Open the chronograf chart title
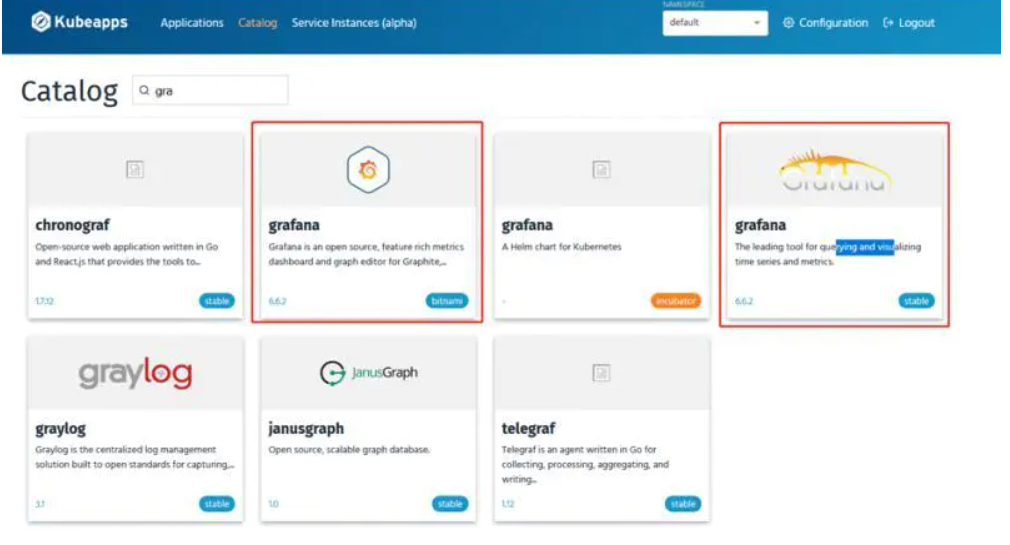1010x545 pixels. point(72,225)
